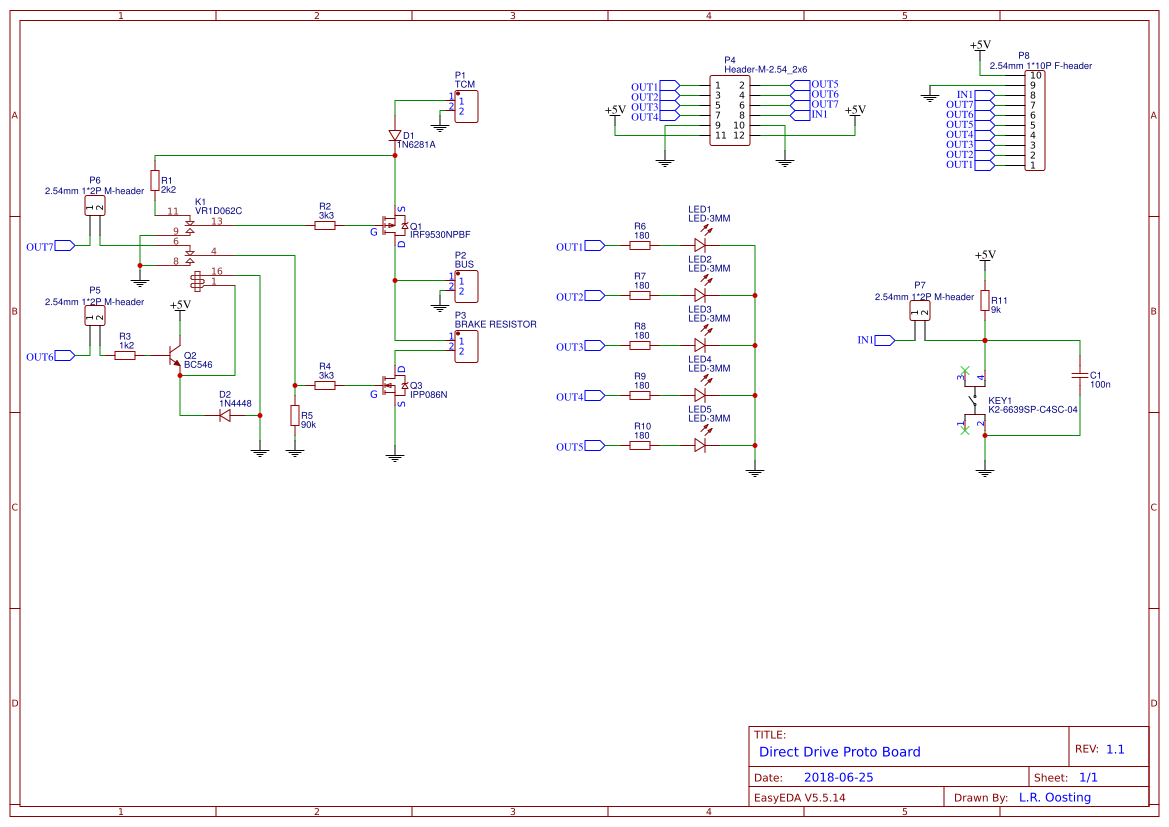The height and width of the screenshot is (827, 1169).
Task: Click the L.R. Oosting drawn-by text
Action: click(1055, 797)
